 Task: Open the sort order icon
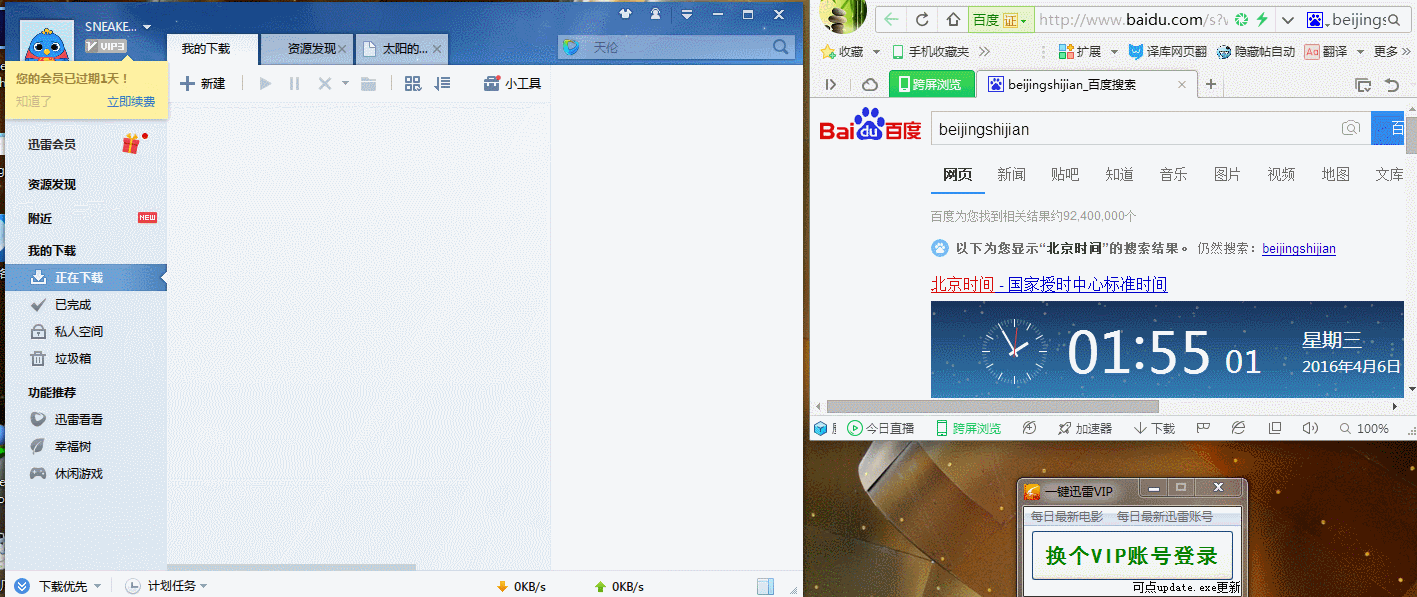(442, 84)
